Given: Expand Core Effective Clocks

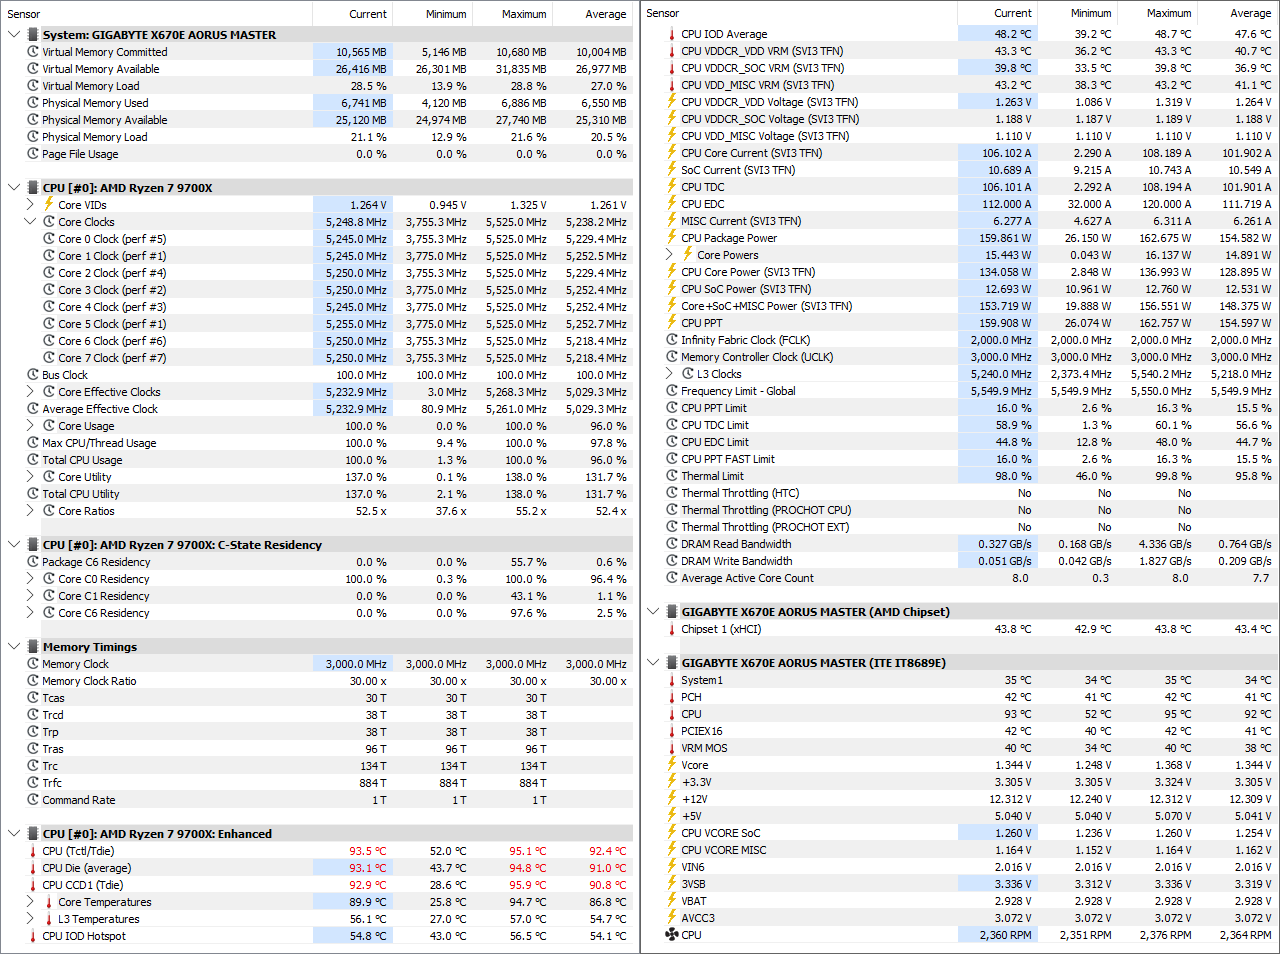Looking at the screenshot, I should click(30, 392).
